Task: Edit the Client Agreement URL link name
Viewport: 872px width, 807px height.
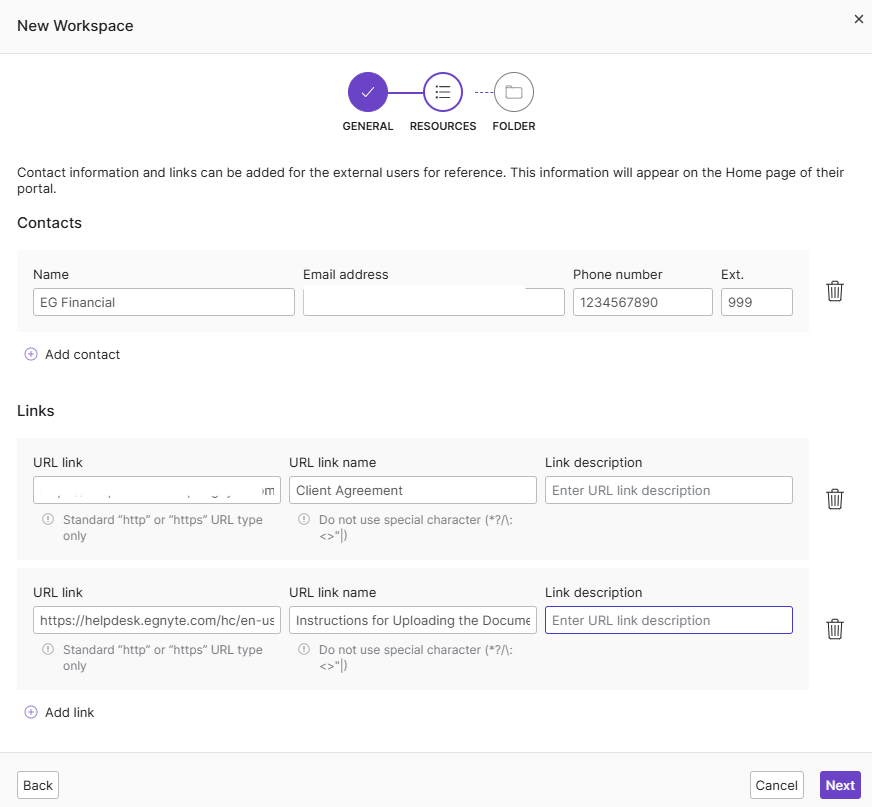Action: [x=413, y=490]
